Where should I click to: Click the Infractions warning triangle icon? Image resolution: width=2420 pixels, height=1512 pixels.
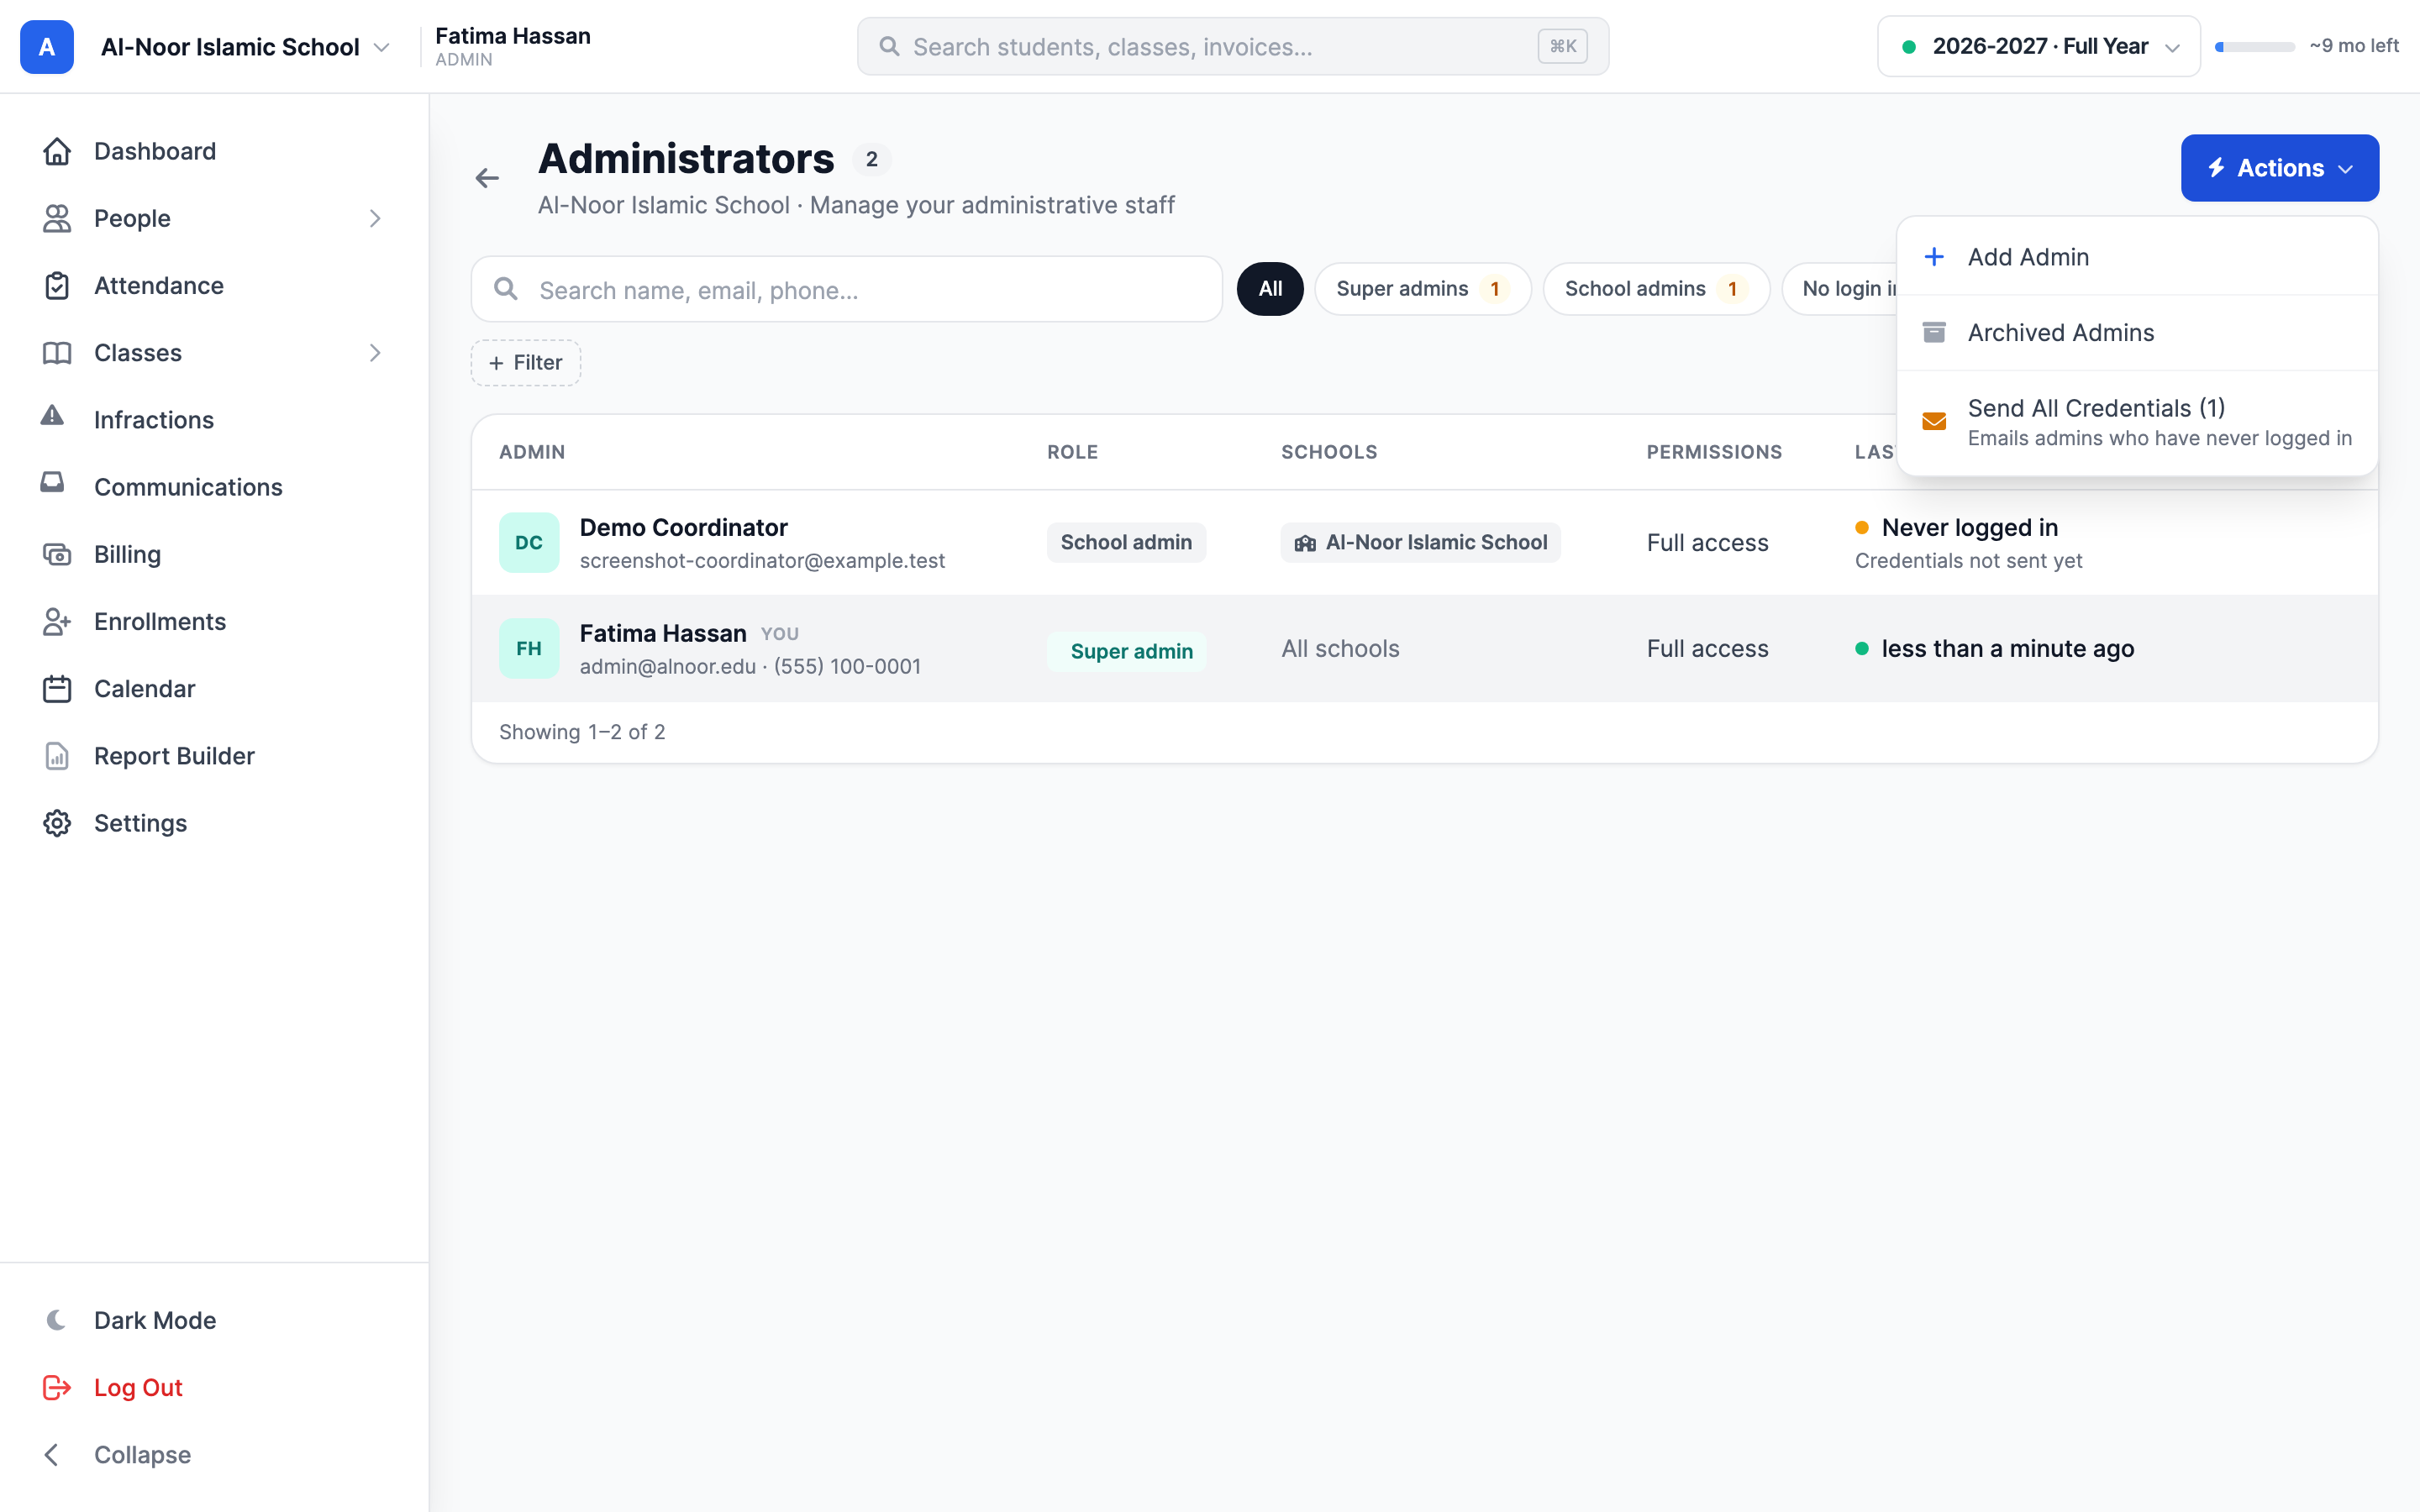coord(52,416)
